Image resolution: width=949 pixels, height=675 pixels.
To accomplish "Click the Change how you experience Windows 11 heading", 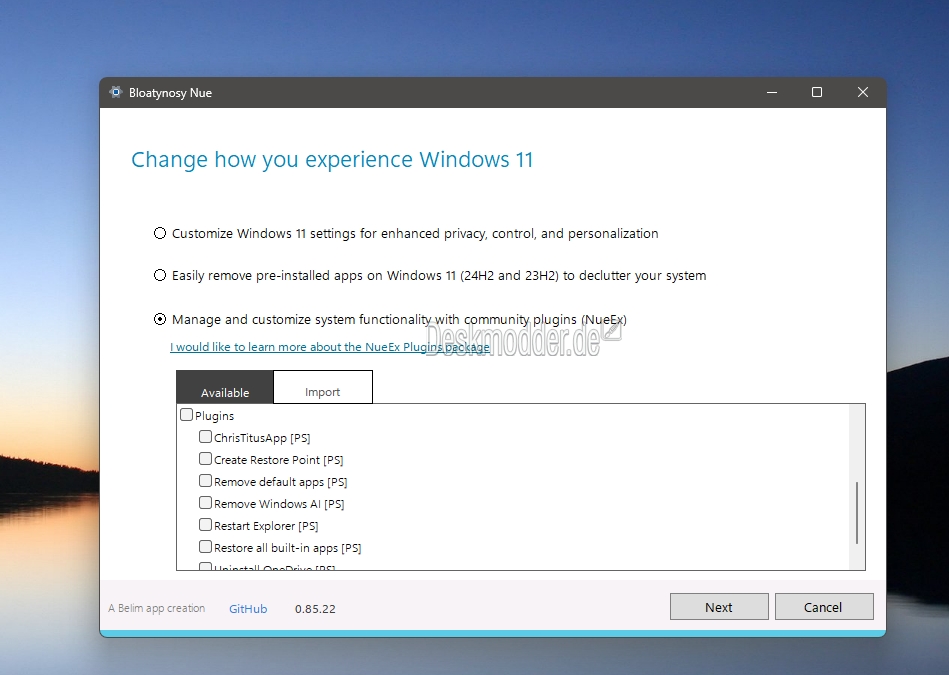I will [x=332, y=160].
